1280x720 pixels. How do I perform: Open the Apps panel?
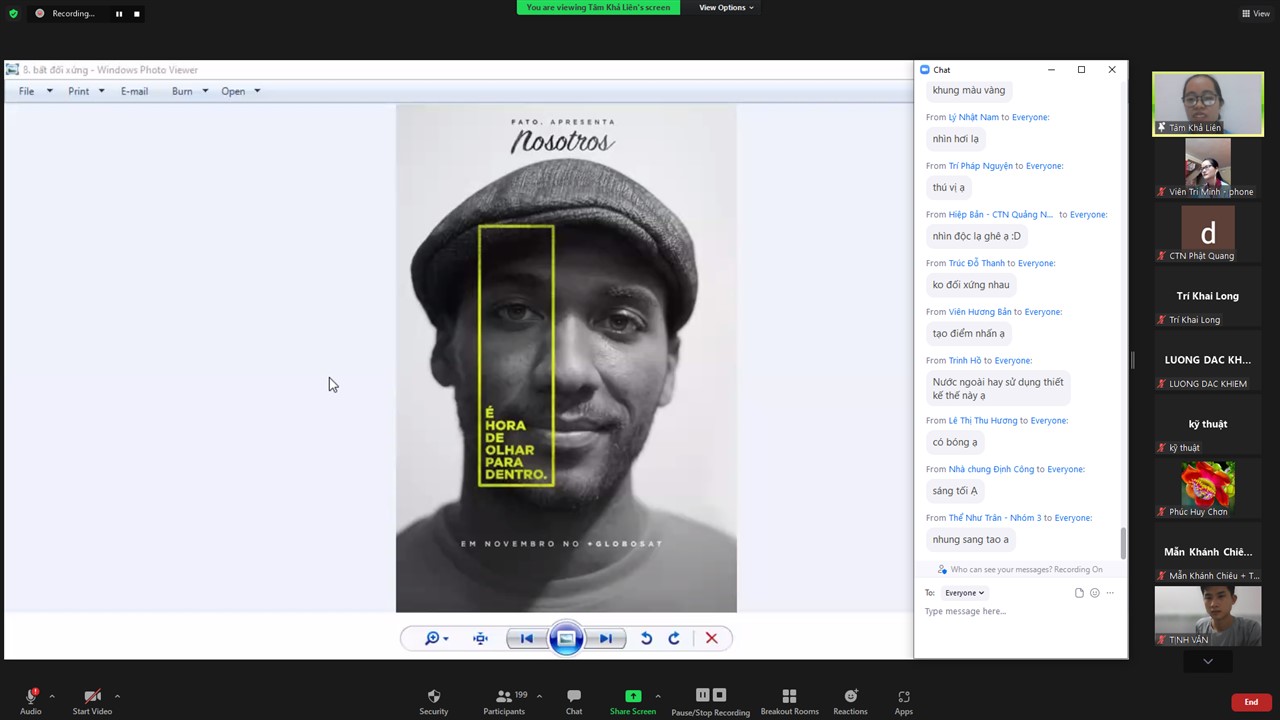click(904, 700)
